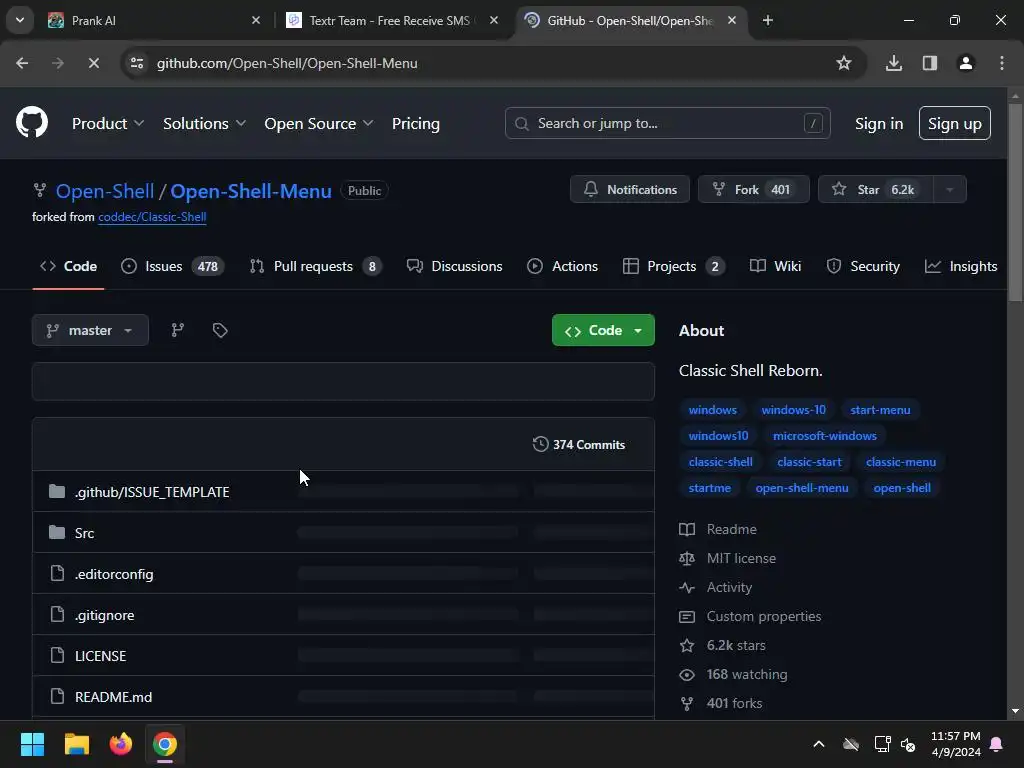Click the Sign in link
1024x768 pixels.
coord(879,123)
